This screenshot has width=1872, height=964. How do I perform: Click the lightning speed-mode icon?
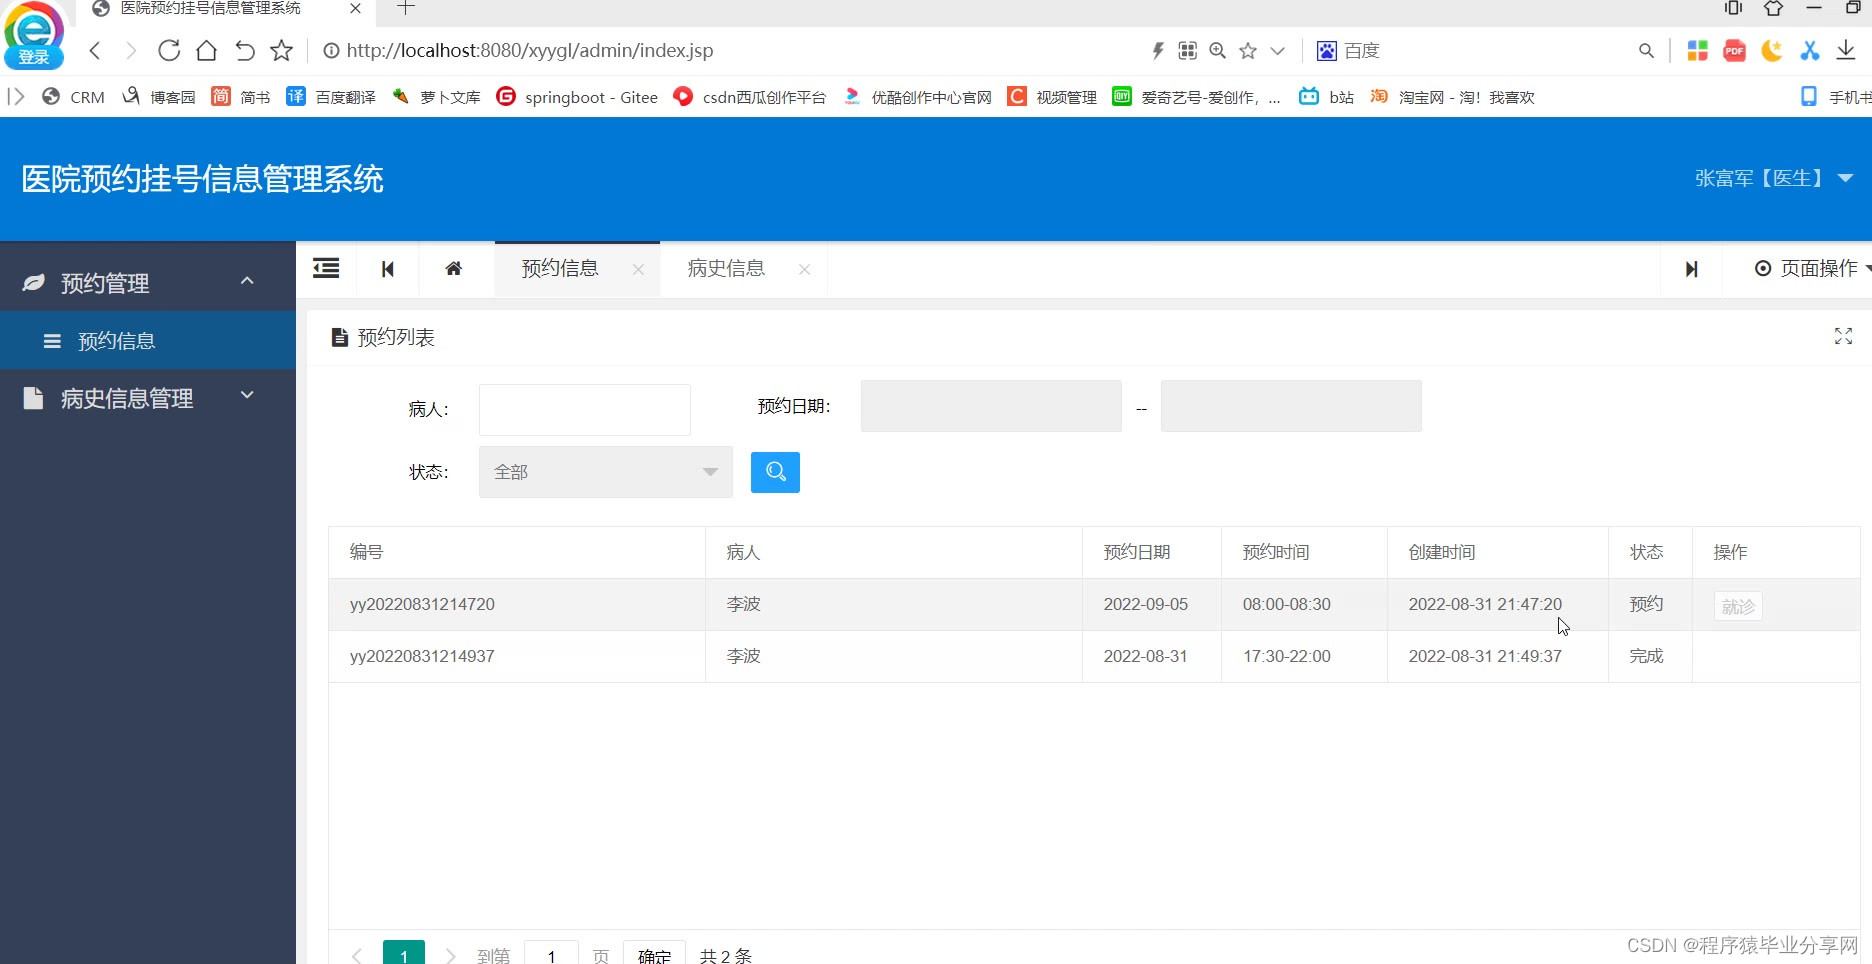pyautogui.click(x=1158, y=50)
